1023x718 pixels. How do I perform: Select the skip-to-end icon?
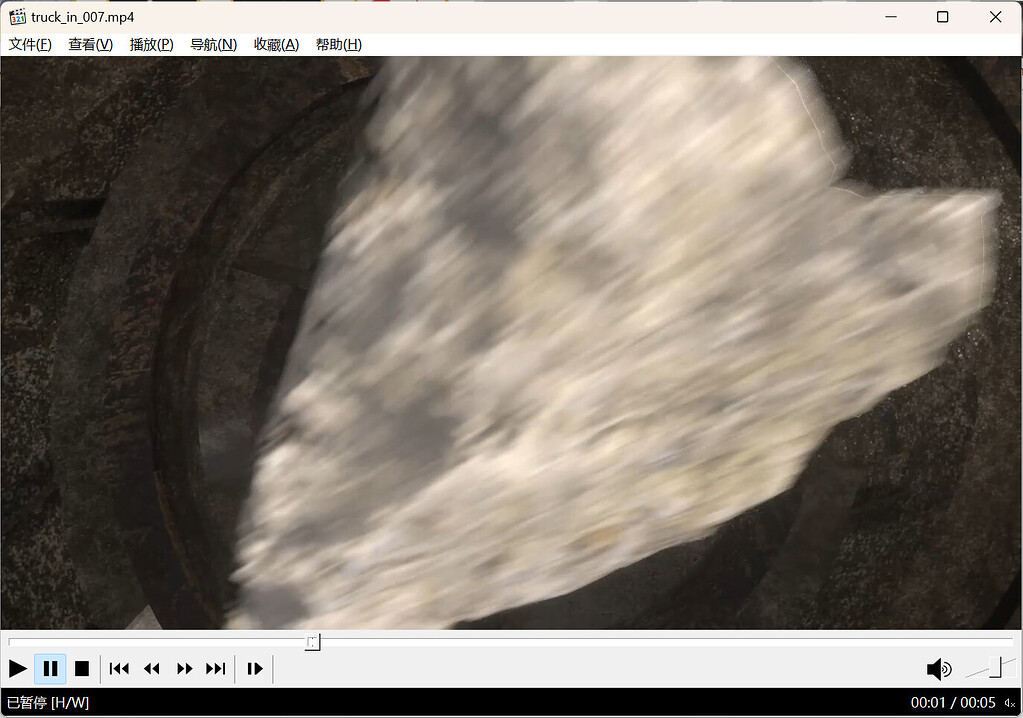click(216, 668)
